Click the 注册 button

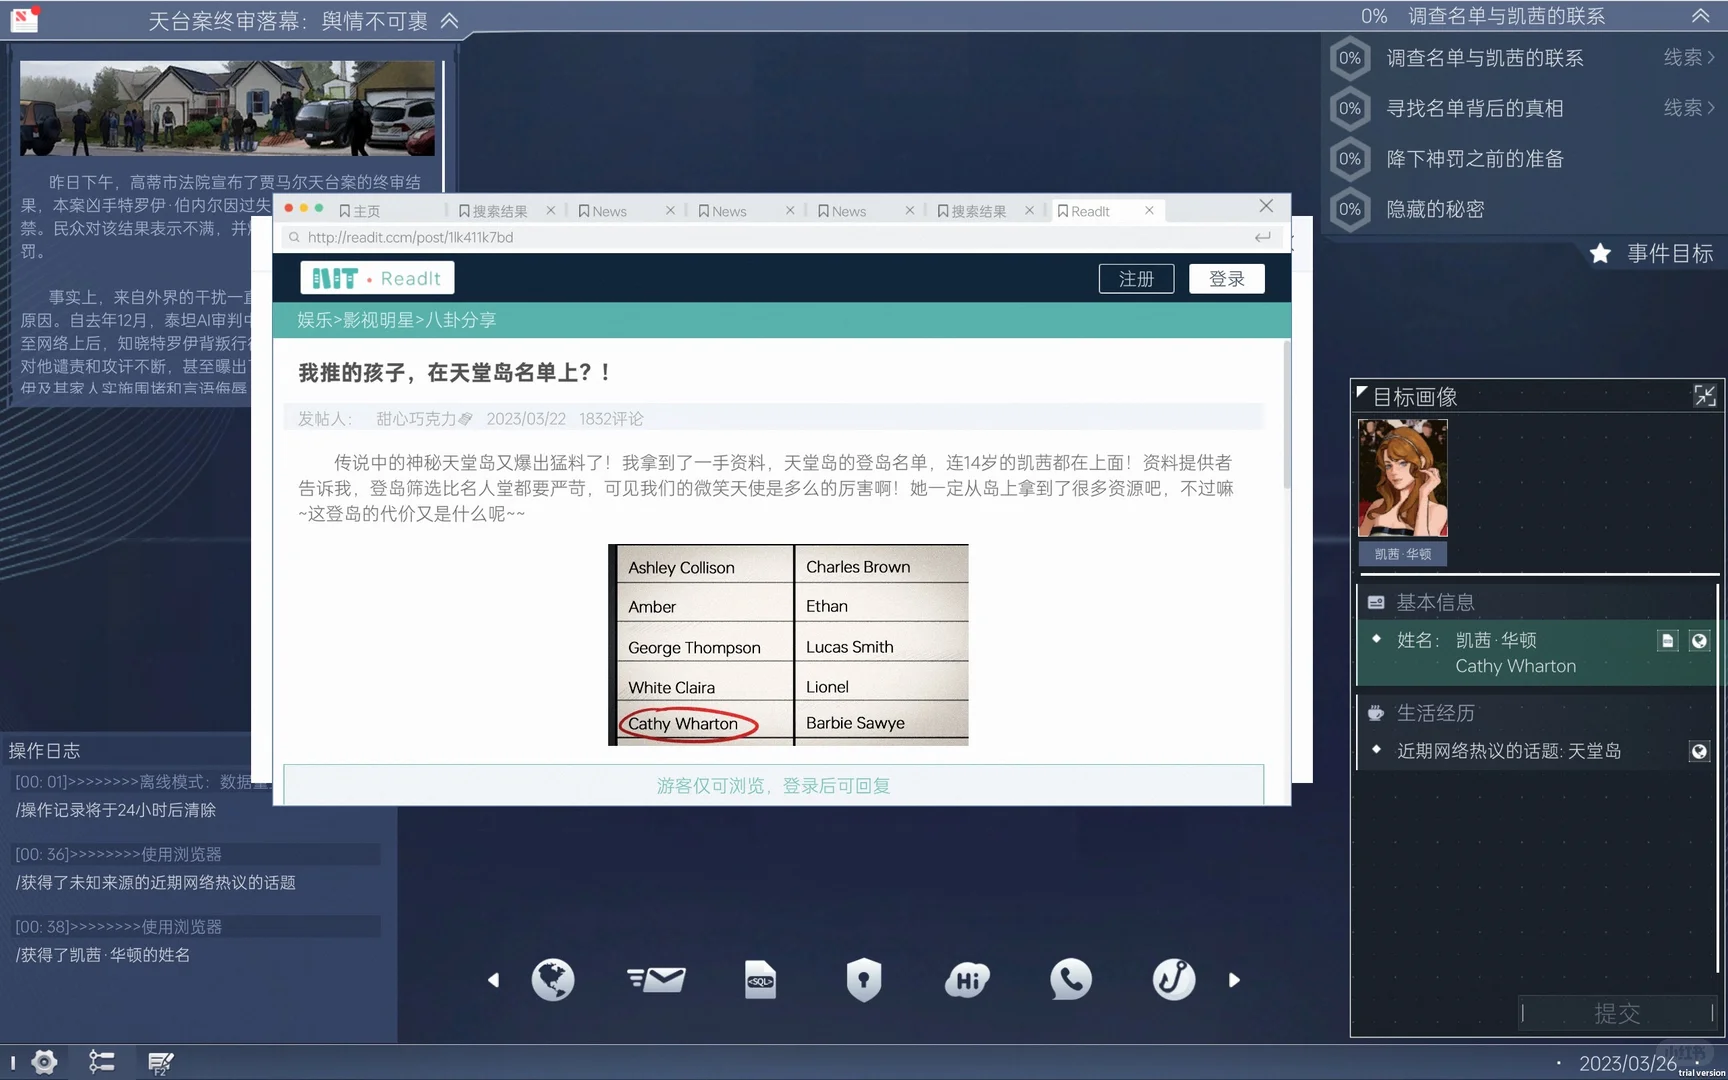(1136, 279)
